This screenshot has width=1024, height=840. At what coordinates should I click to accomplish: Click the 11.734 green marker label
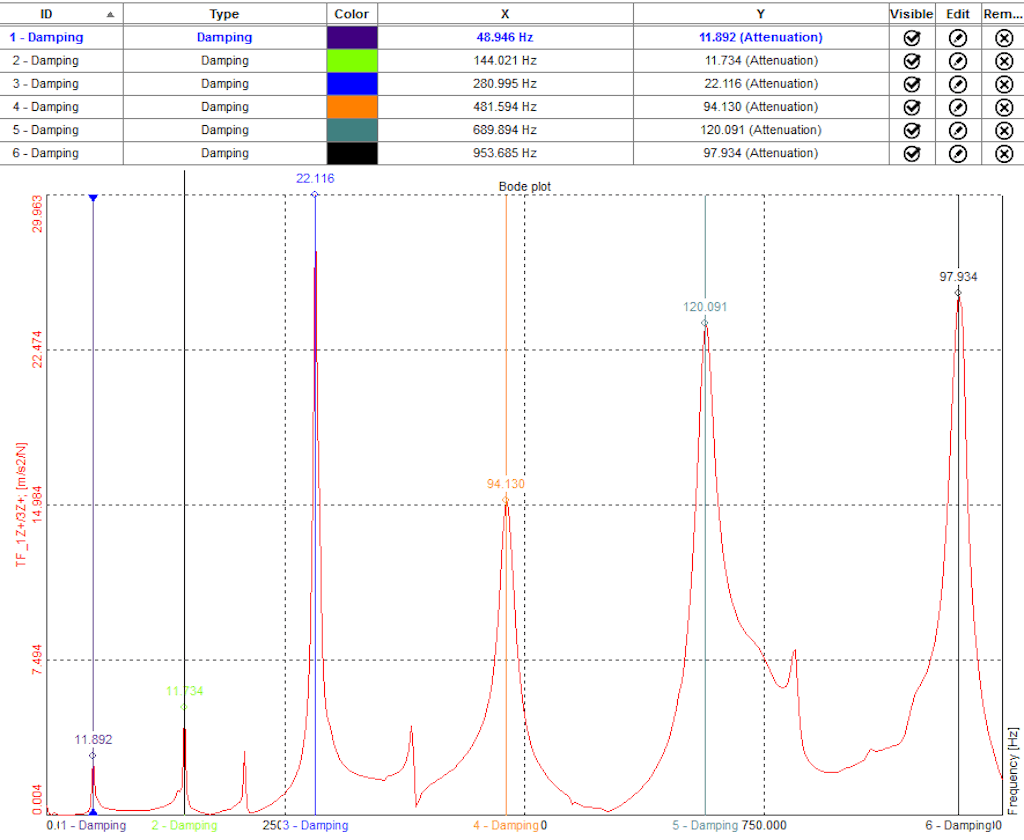click(185, 691)
